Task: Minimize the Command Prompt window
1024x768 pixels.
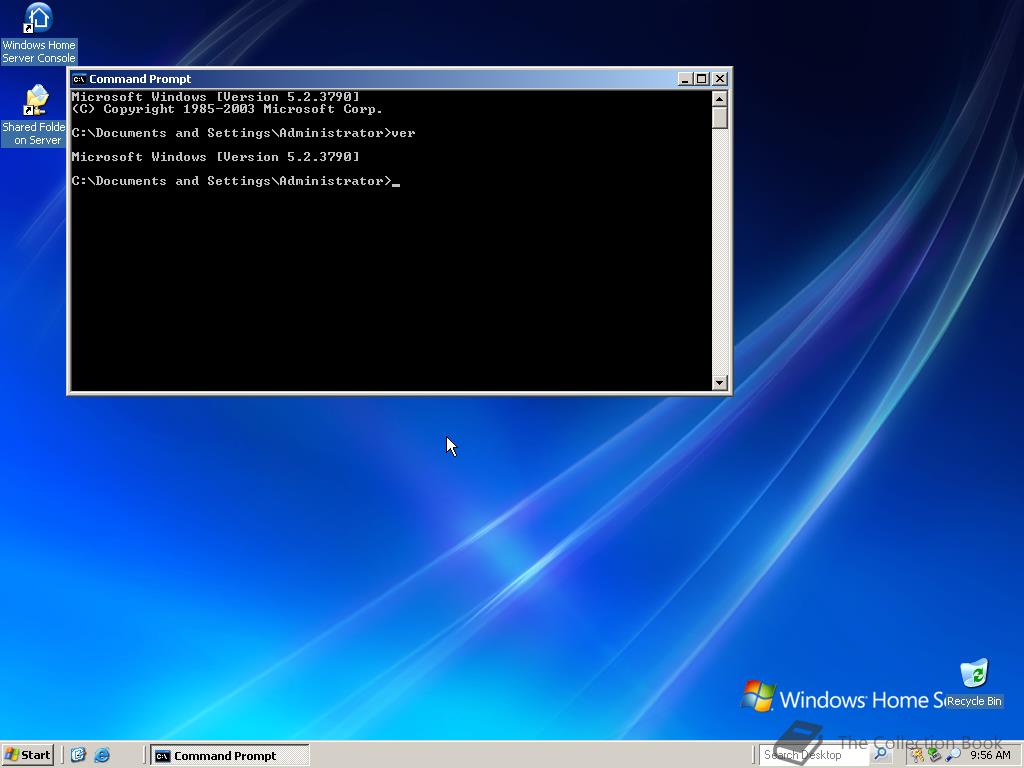Action: tap(684, 79)
